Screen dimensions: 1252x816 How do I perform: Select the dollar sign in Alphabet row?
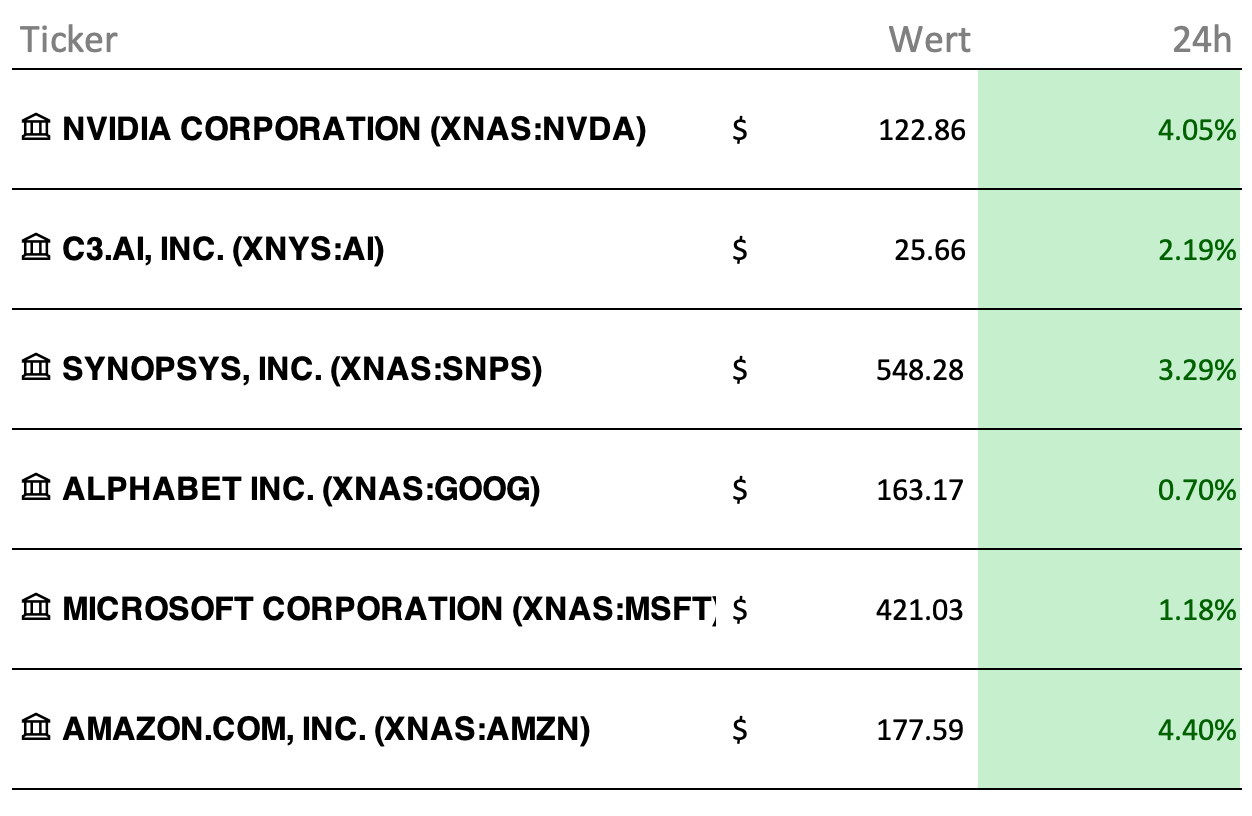tap(739, 490)
